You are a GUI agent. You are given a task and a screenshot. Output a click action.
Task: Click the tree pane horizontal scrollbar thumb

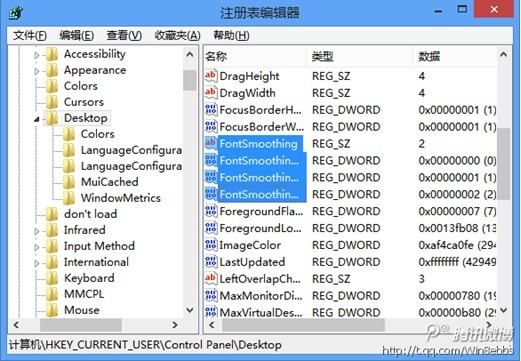click(x=81, y=325)
